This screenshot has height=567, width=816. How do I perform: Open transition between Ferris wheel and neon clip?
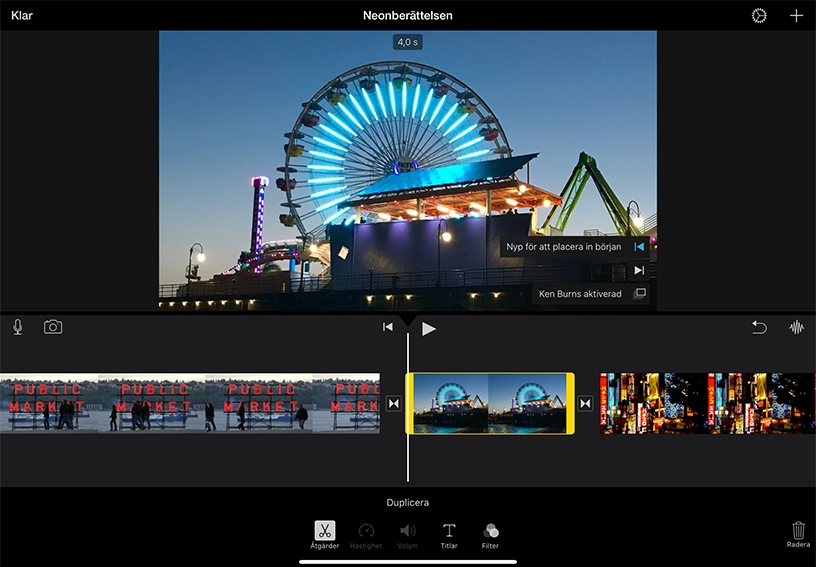(x=585, y=404)
